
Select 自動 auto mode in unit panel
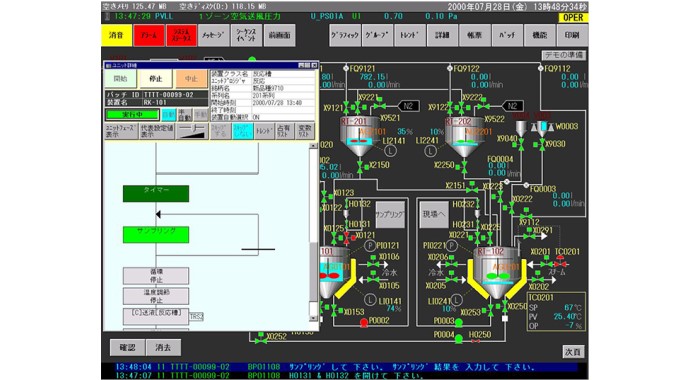point(169,115)
